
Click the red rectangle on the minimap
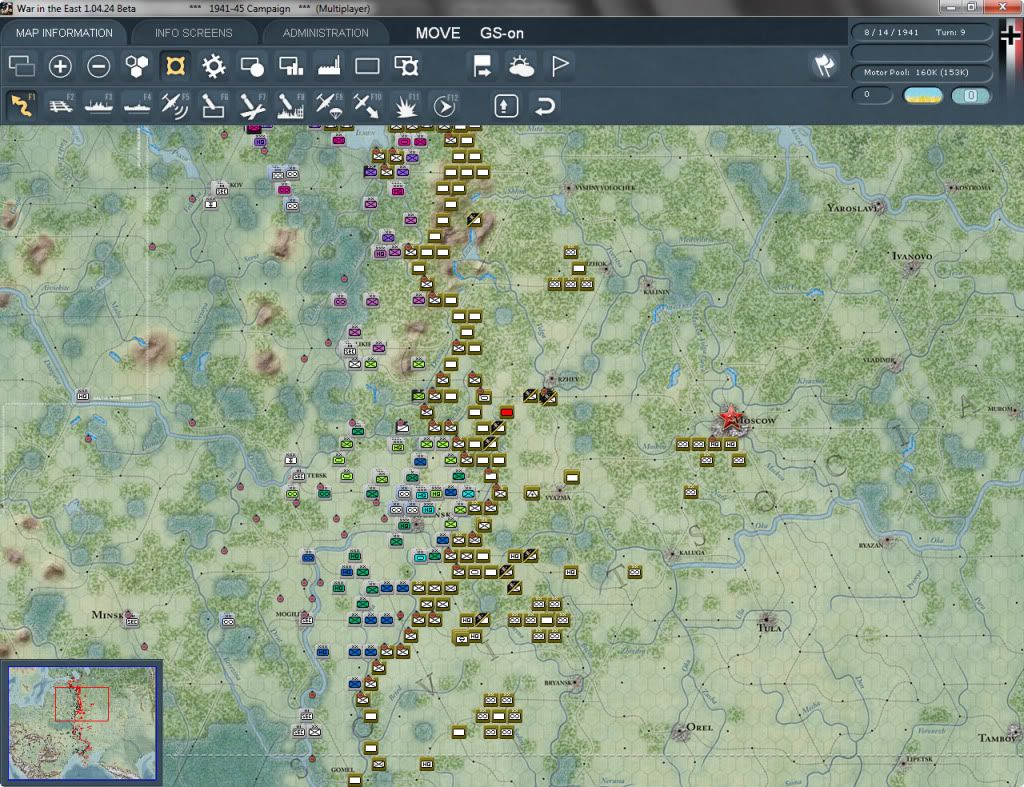click(x=82, y=704)
